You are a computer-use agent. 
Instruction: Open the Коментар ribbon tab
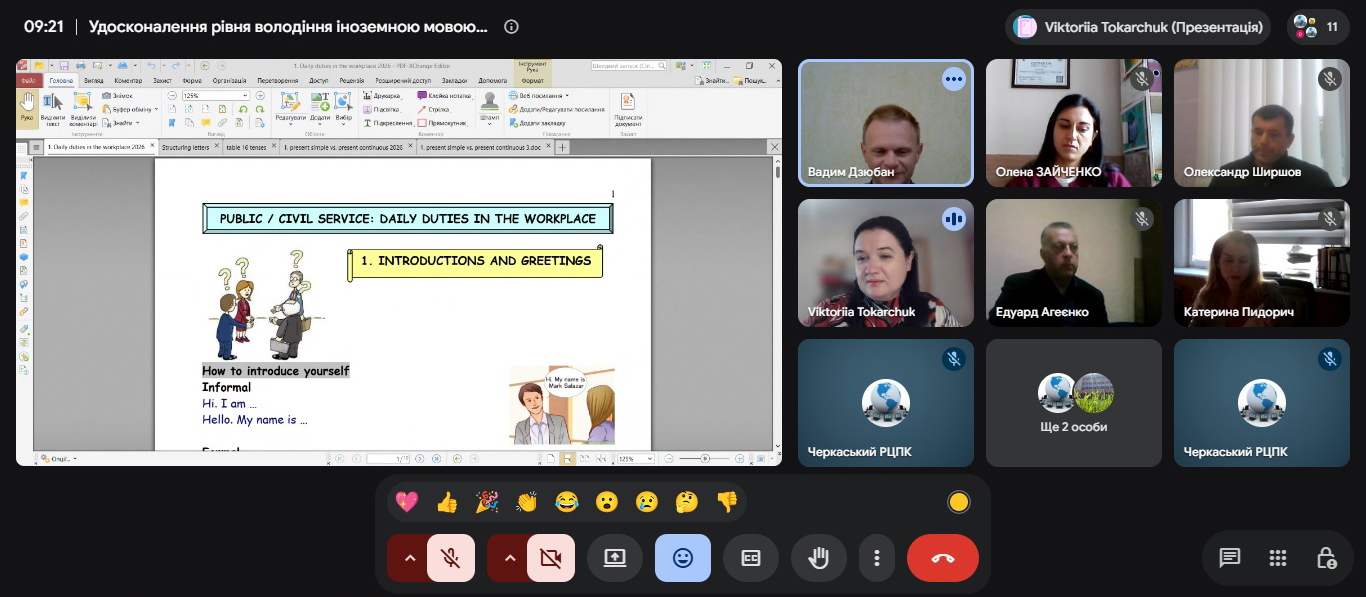click(x=128, y=80)
